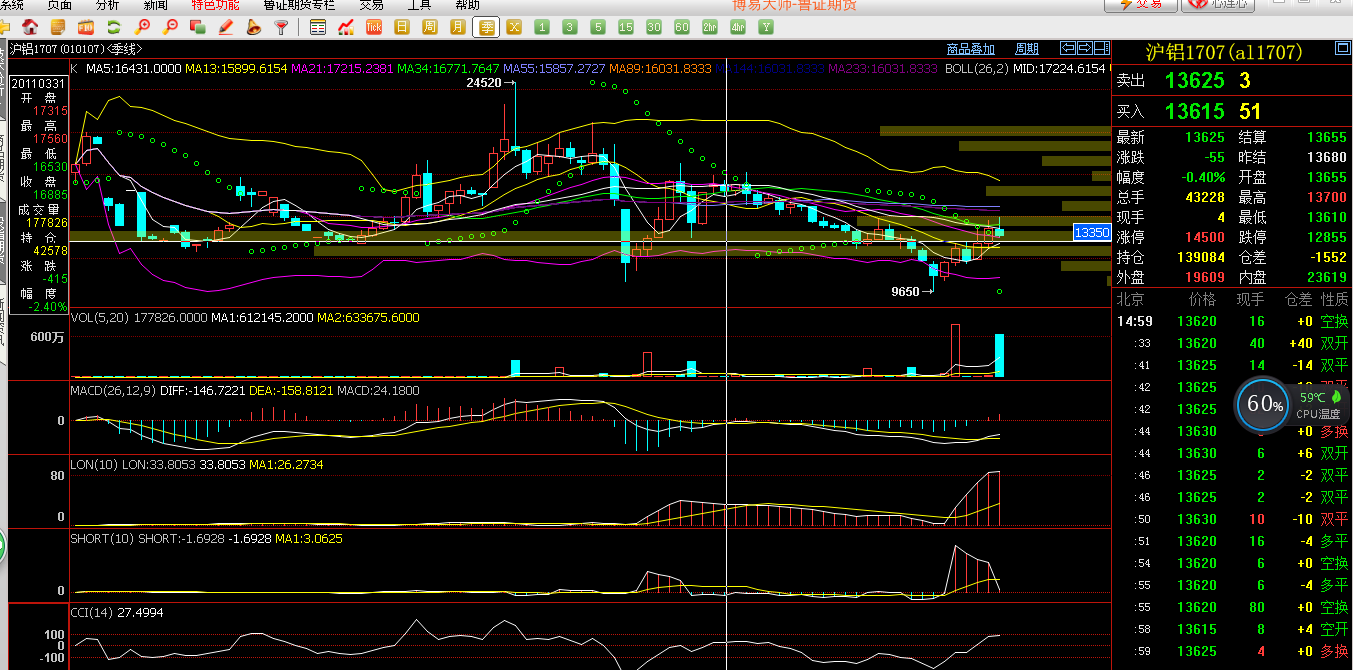Zoom in with the plus magnifier icon

[142, 27]
